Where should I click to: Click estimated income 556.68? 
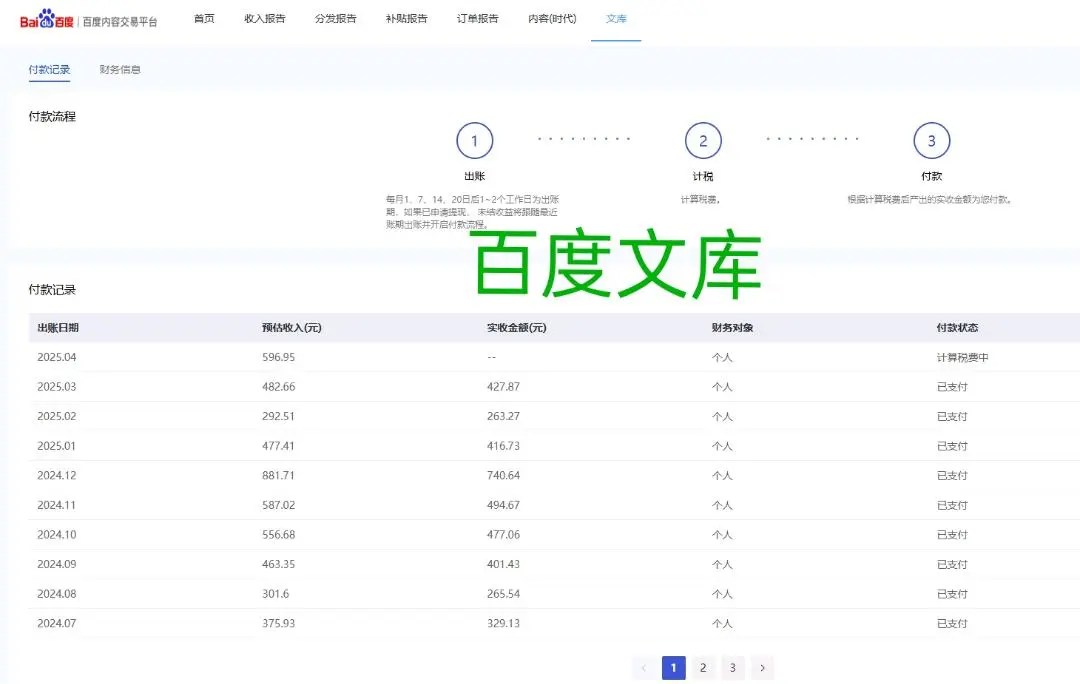pyautogui.click(x=278, y=535)
